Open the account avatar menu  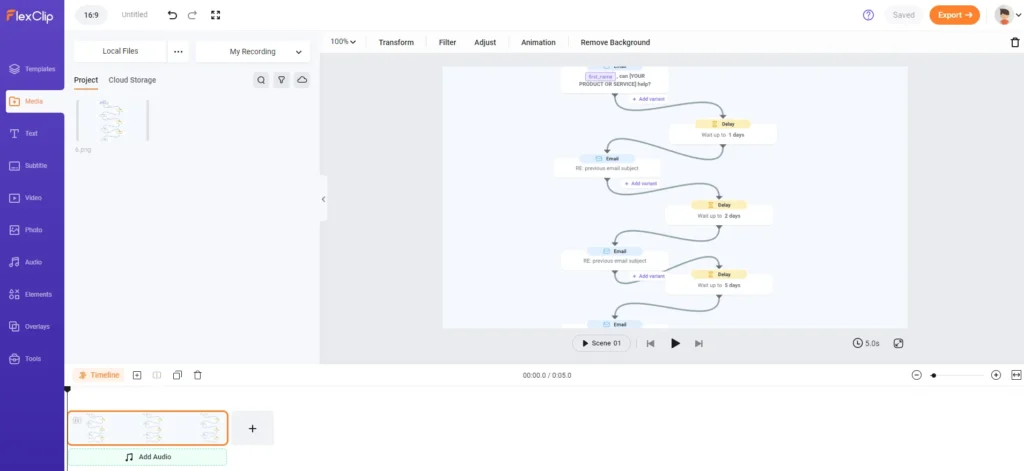(1008, 15)
